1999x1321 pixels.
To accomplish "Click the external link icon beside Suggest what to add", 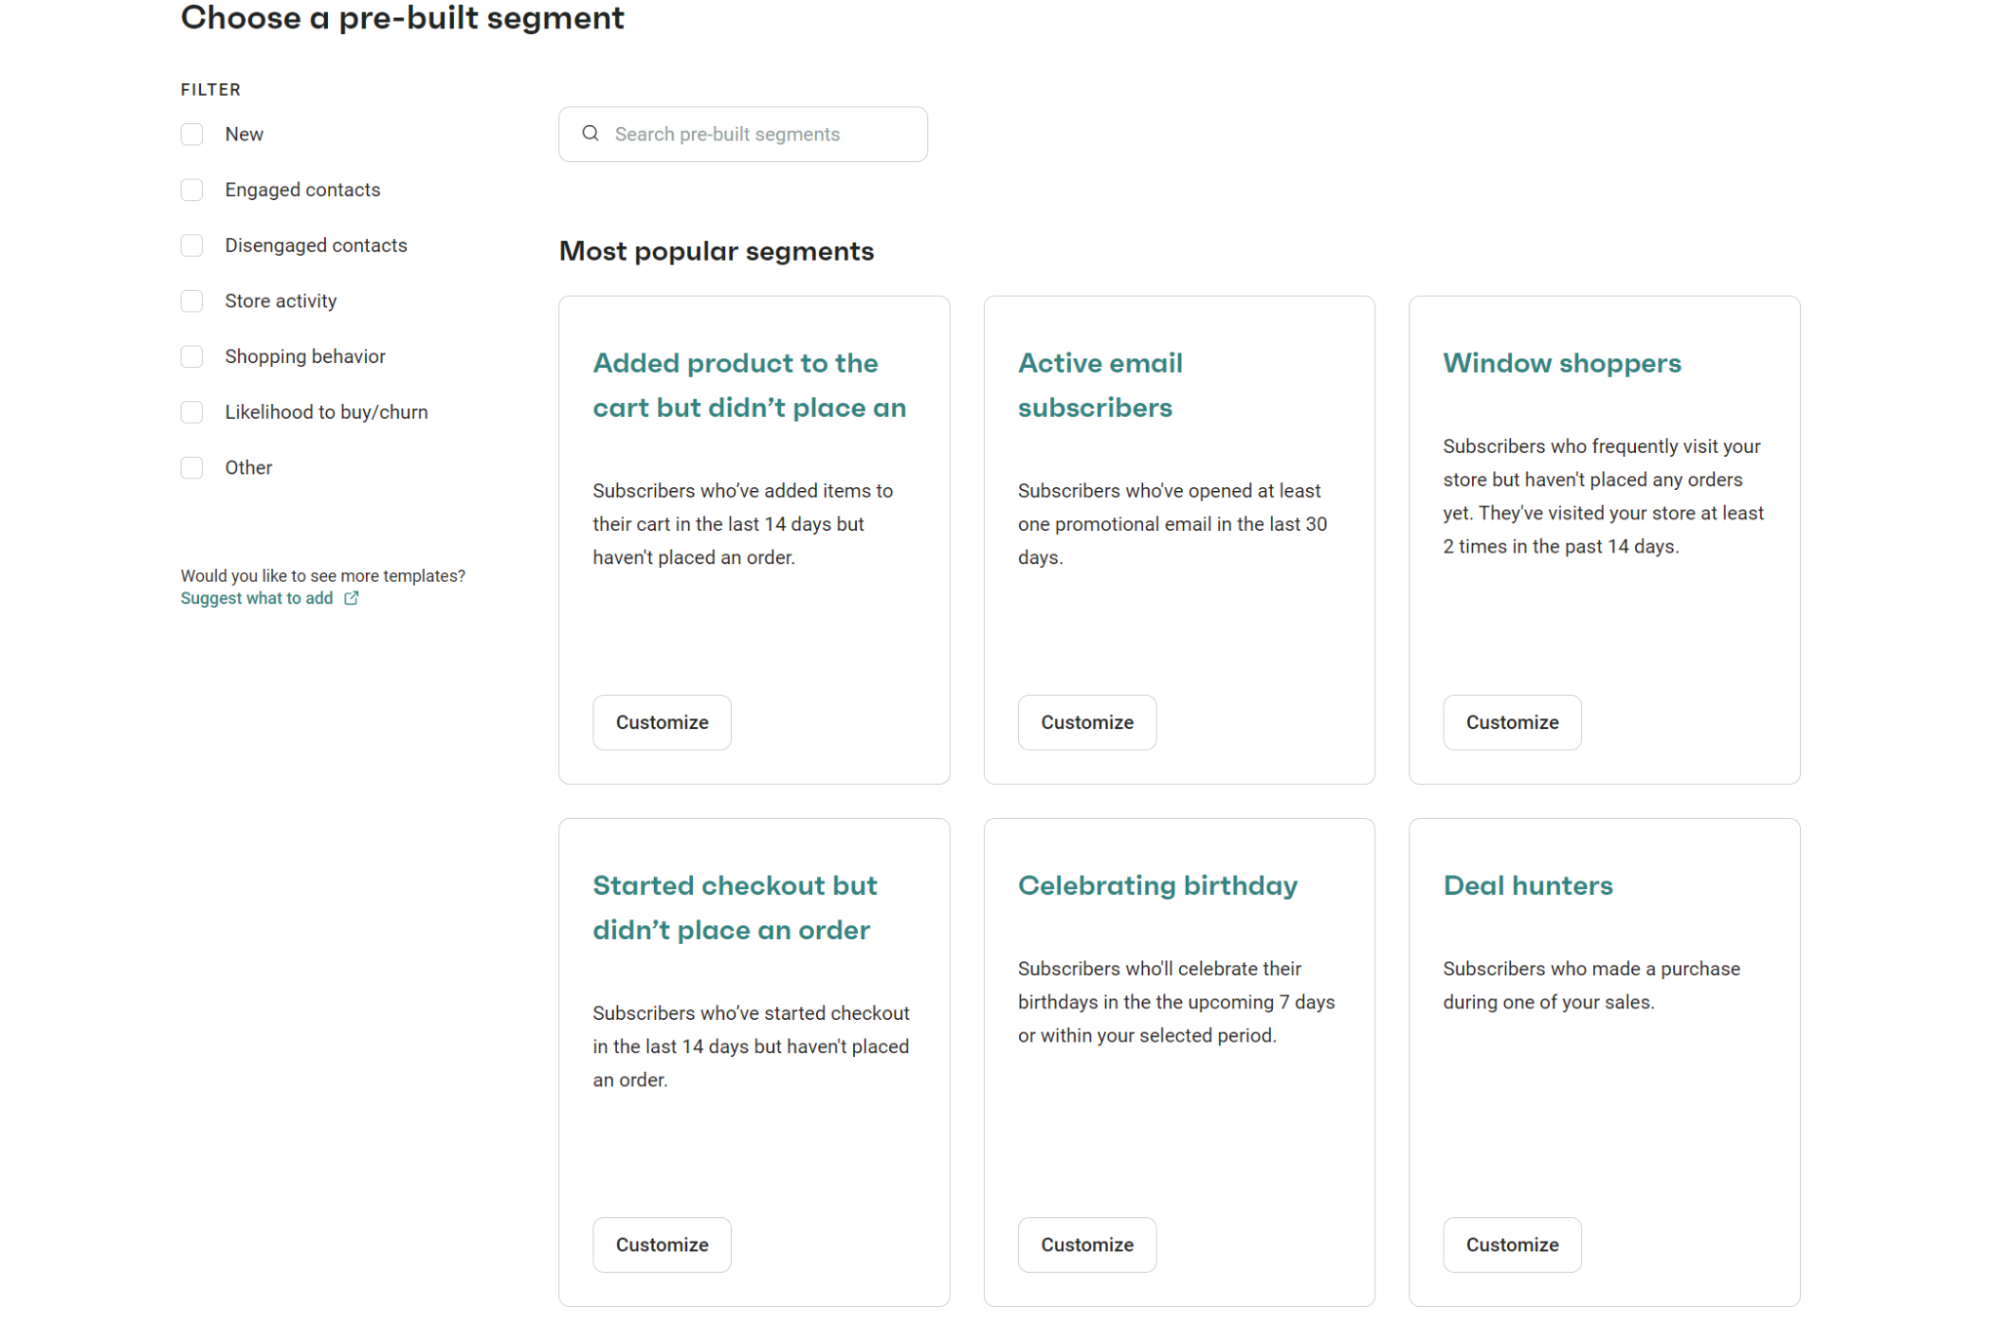I will 351,597.
